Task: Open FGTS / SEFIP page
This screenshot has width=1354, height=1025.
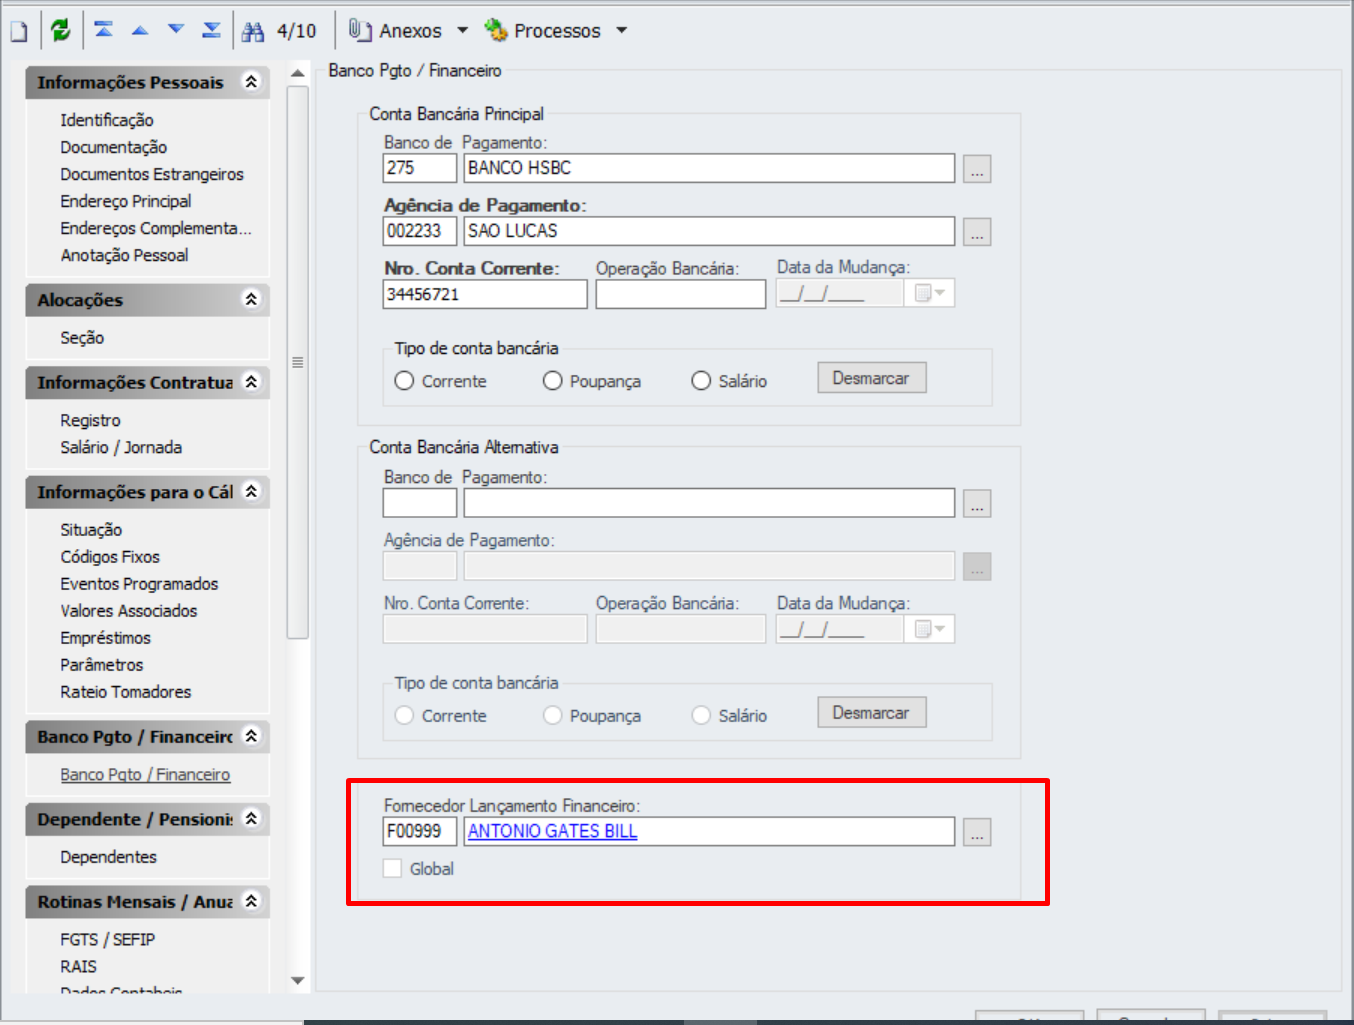Action: coord(107,940)
